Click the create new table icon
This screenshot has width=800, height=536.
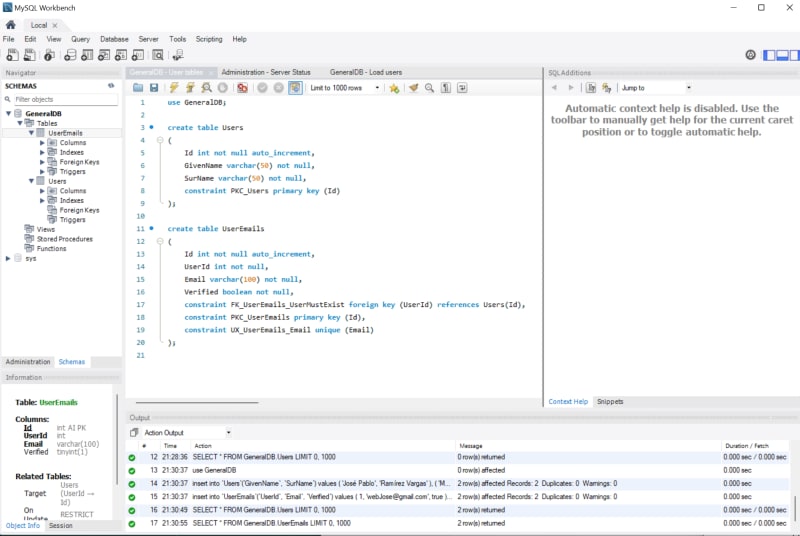coord(87,55)
